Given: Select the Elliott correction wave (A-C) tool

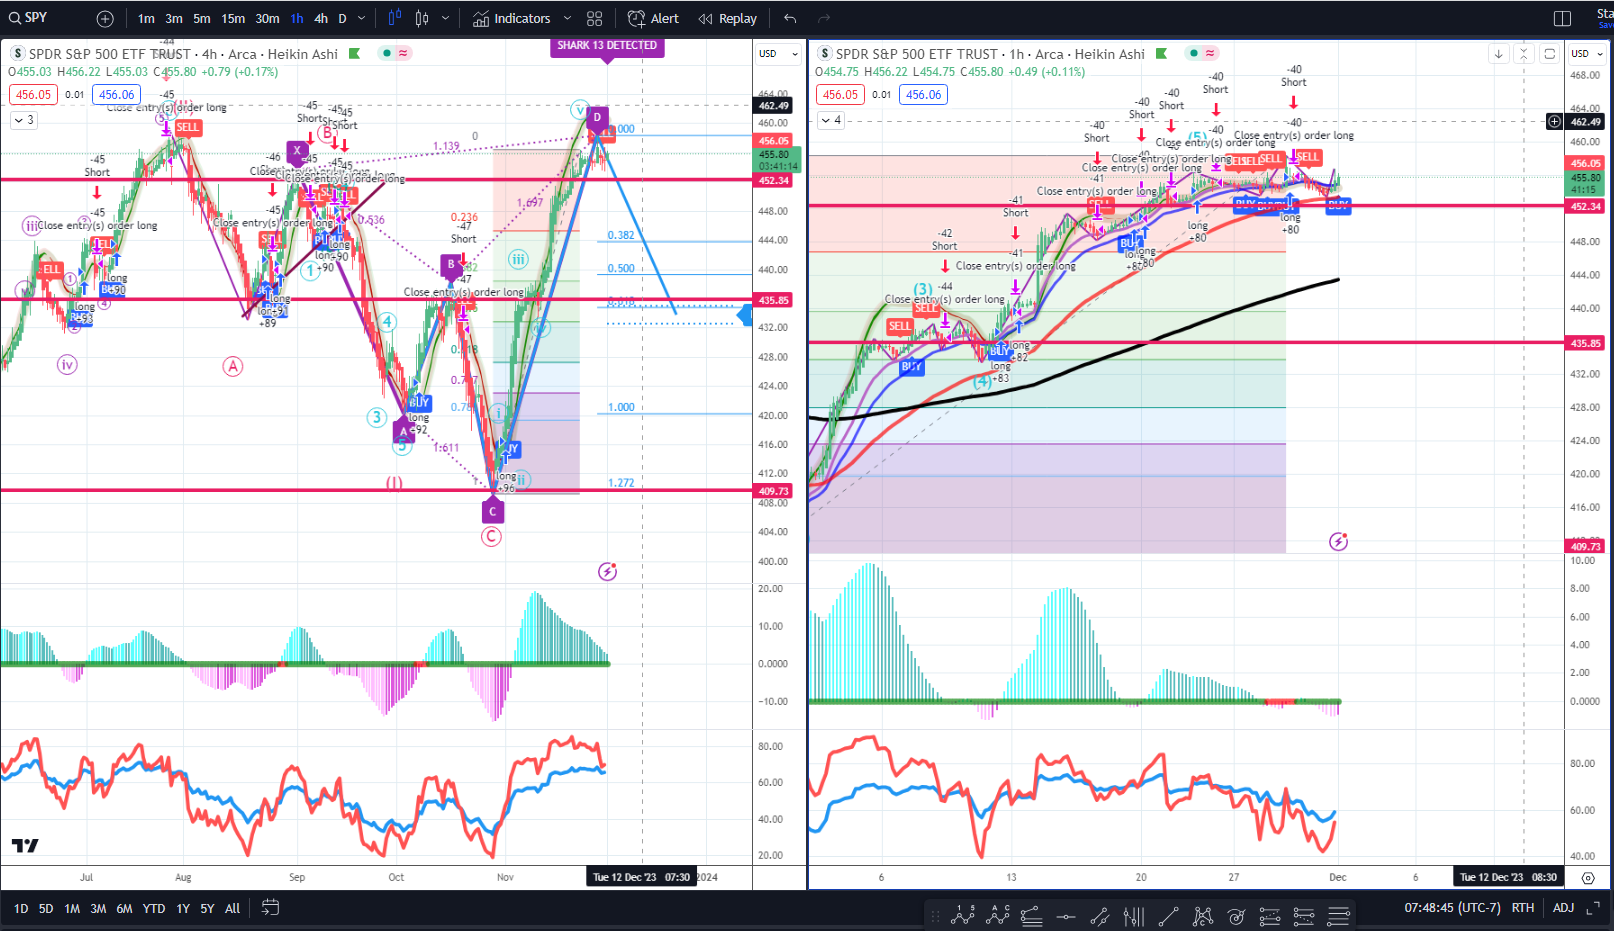Looking at the screenshot, I should (x=997, y=915).
